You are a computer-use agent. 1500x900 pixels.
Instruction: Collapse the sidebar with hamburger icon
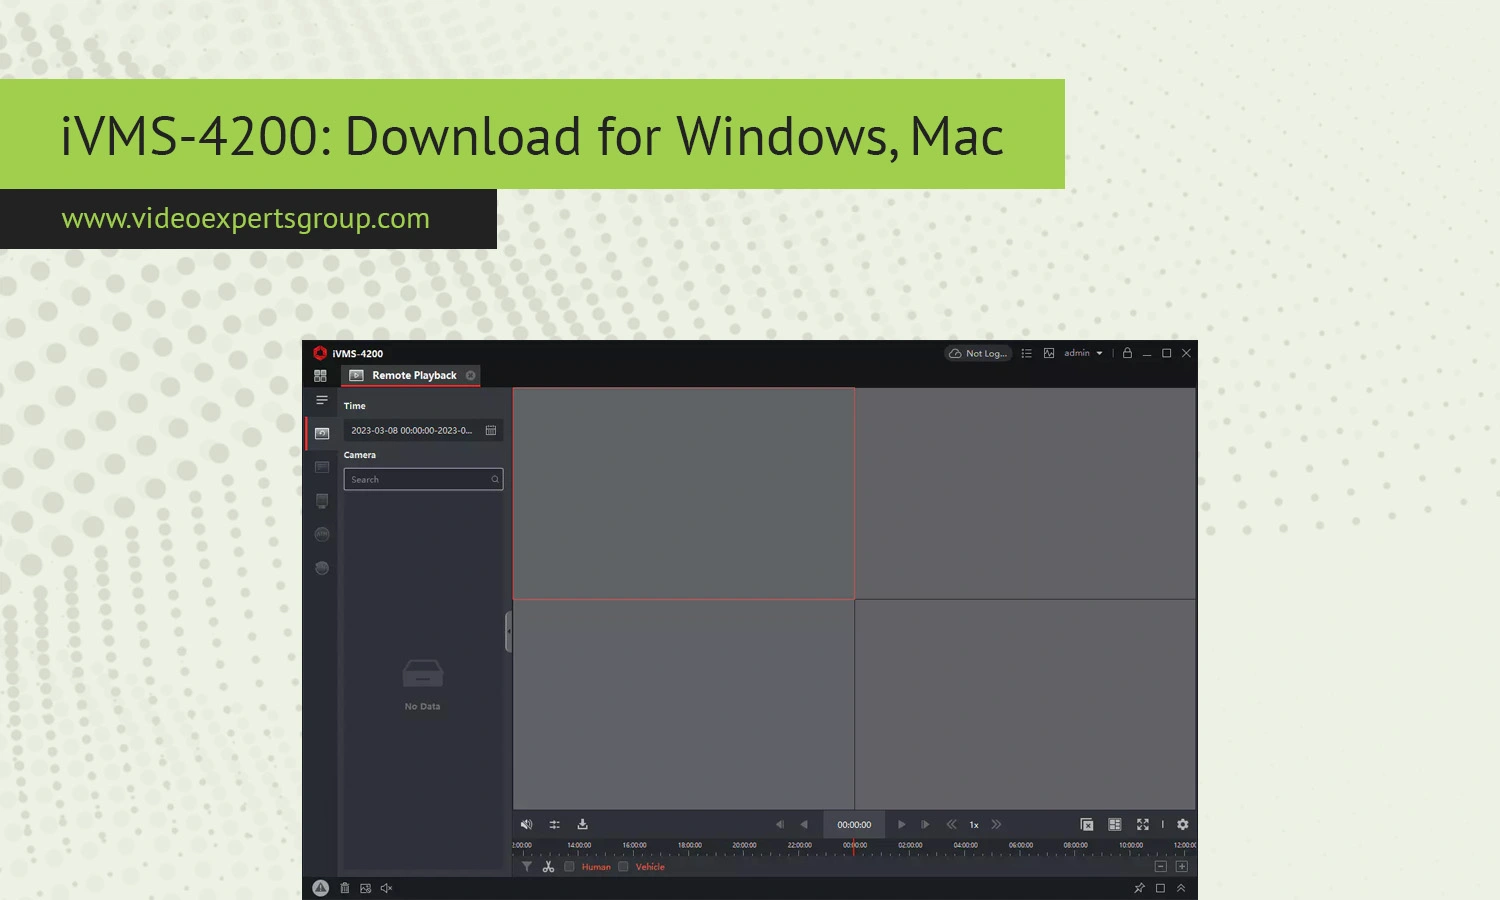tap(322, 400)
